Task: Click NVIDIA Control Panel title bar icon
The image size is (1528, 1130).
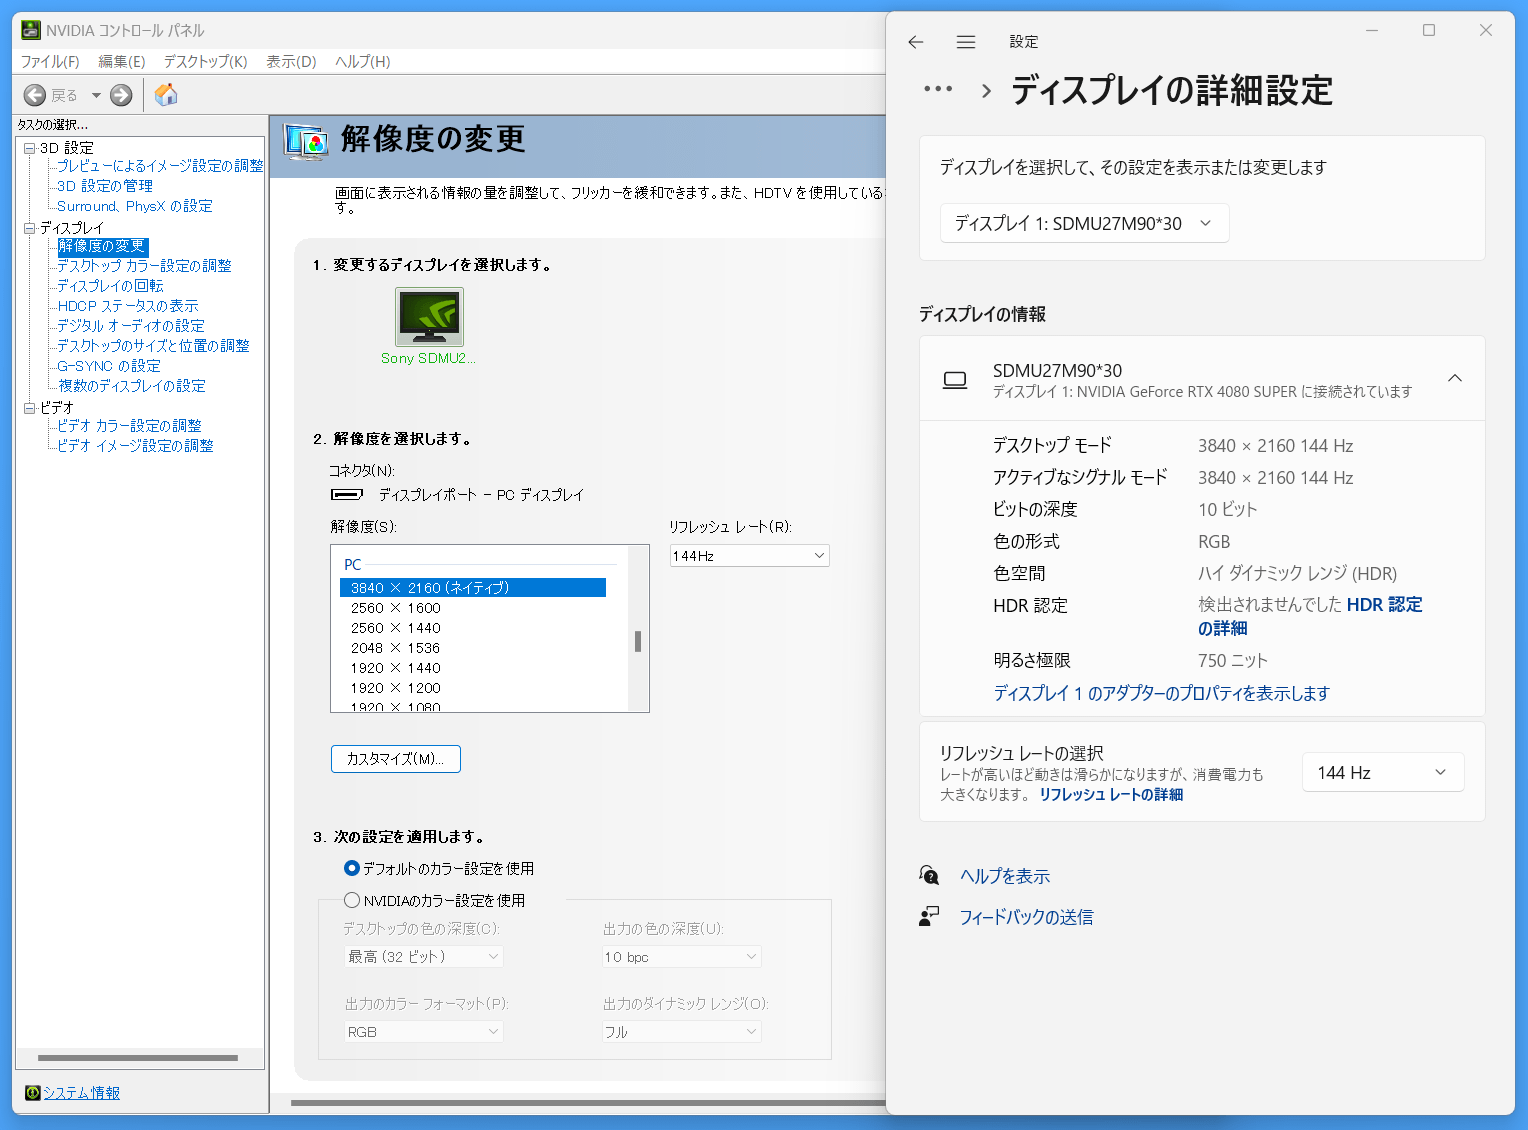Action: point(31,30)
